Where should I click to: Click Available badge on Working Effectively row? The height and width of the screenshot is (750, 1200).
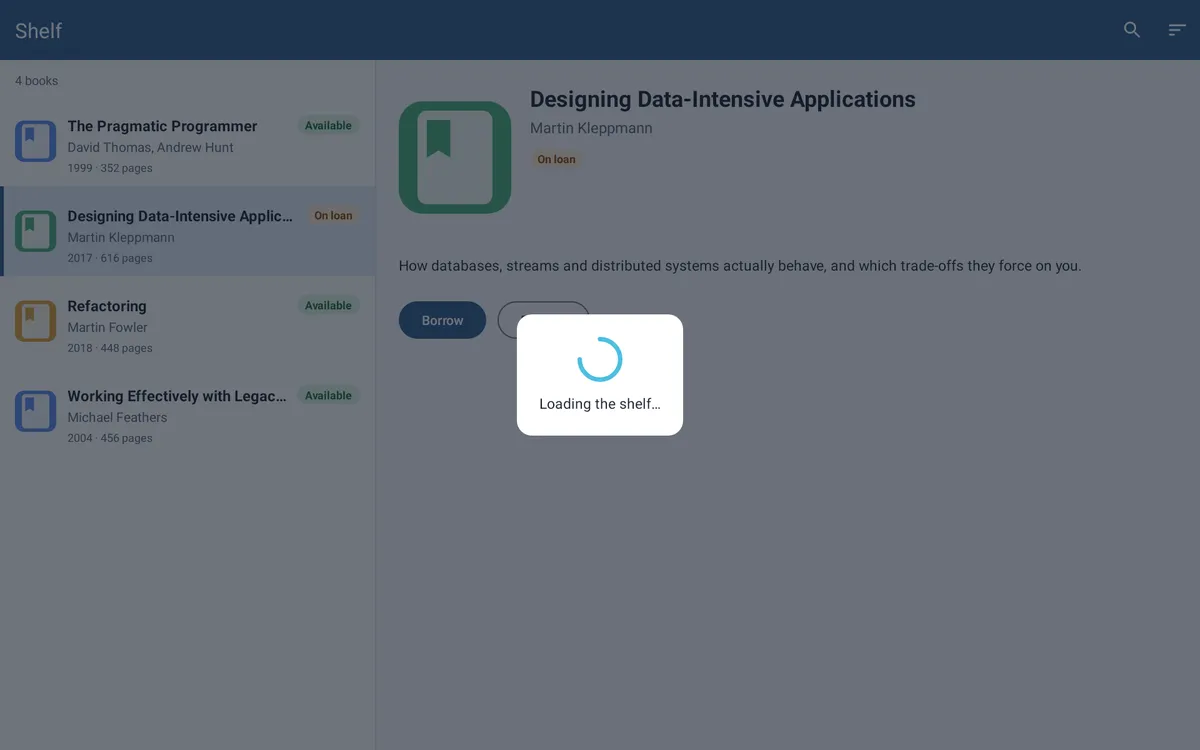(328, 396)
